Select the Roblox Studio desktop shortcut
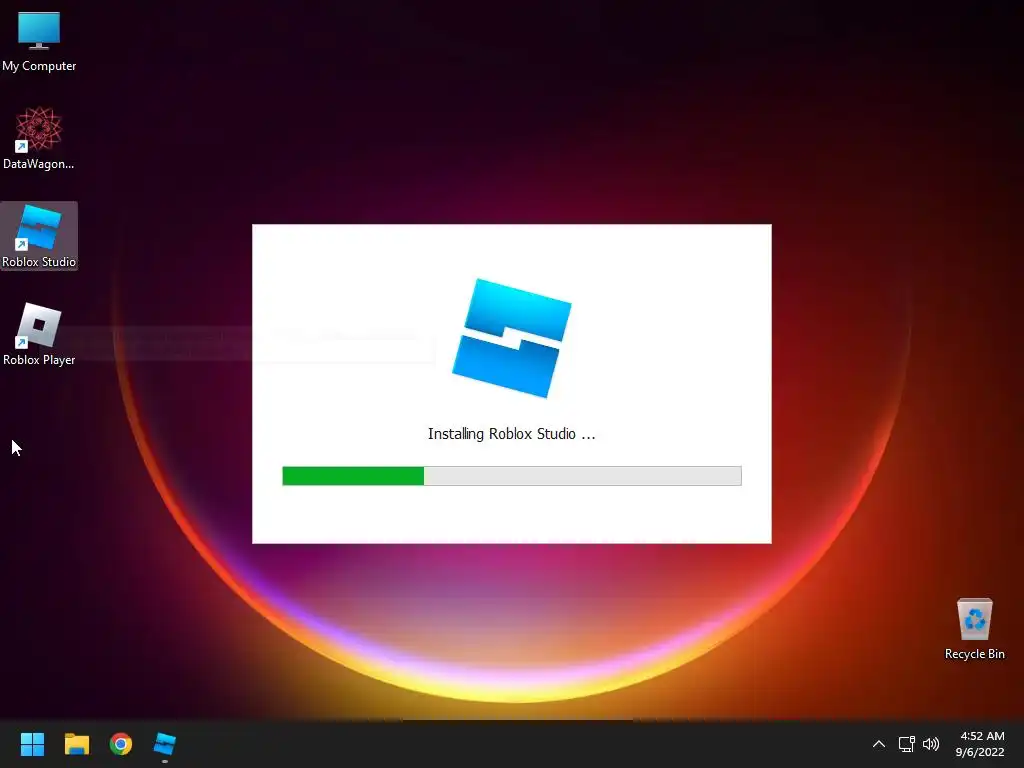 [x=39, y=236]
